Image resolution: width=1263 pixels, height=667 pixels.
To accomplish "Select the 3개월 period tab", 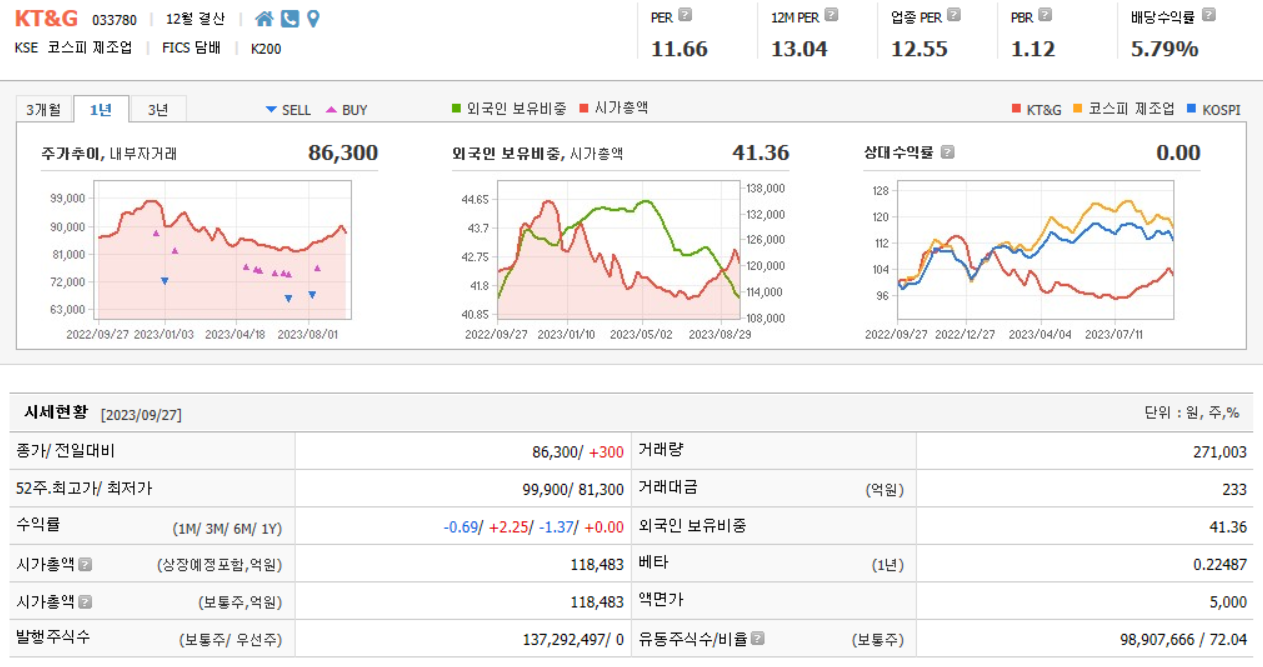I will click(44, 110).
